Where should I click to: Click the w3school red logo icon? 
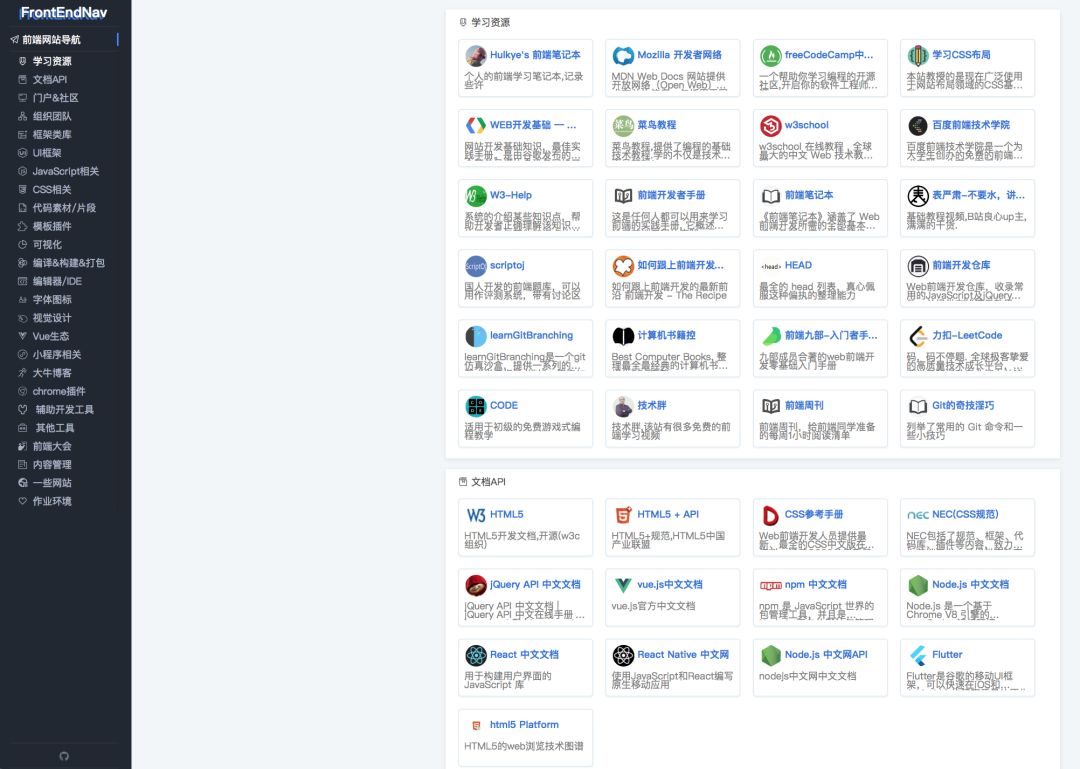coord(770,125)
